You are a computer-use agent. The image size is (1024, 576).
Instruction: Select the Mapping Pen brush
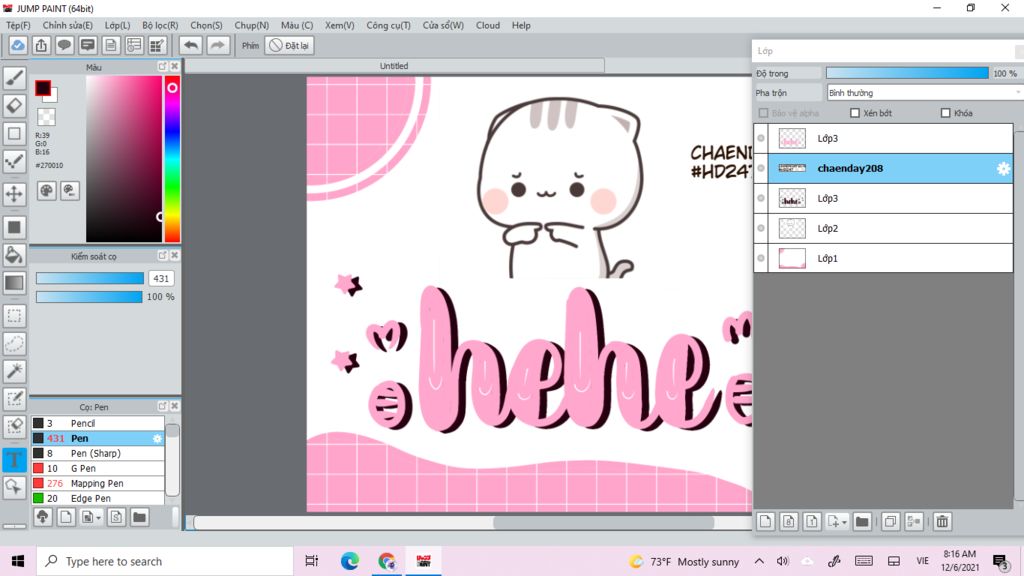tap(98, 483)
